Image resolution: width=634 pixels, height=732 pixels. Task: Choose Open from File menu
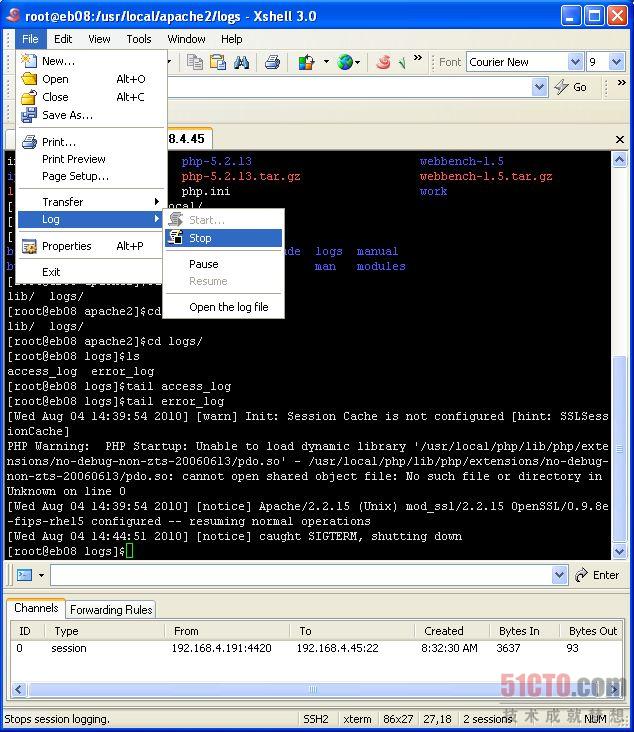point(92,79)
